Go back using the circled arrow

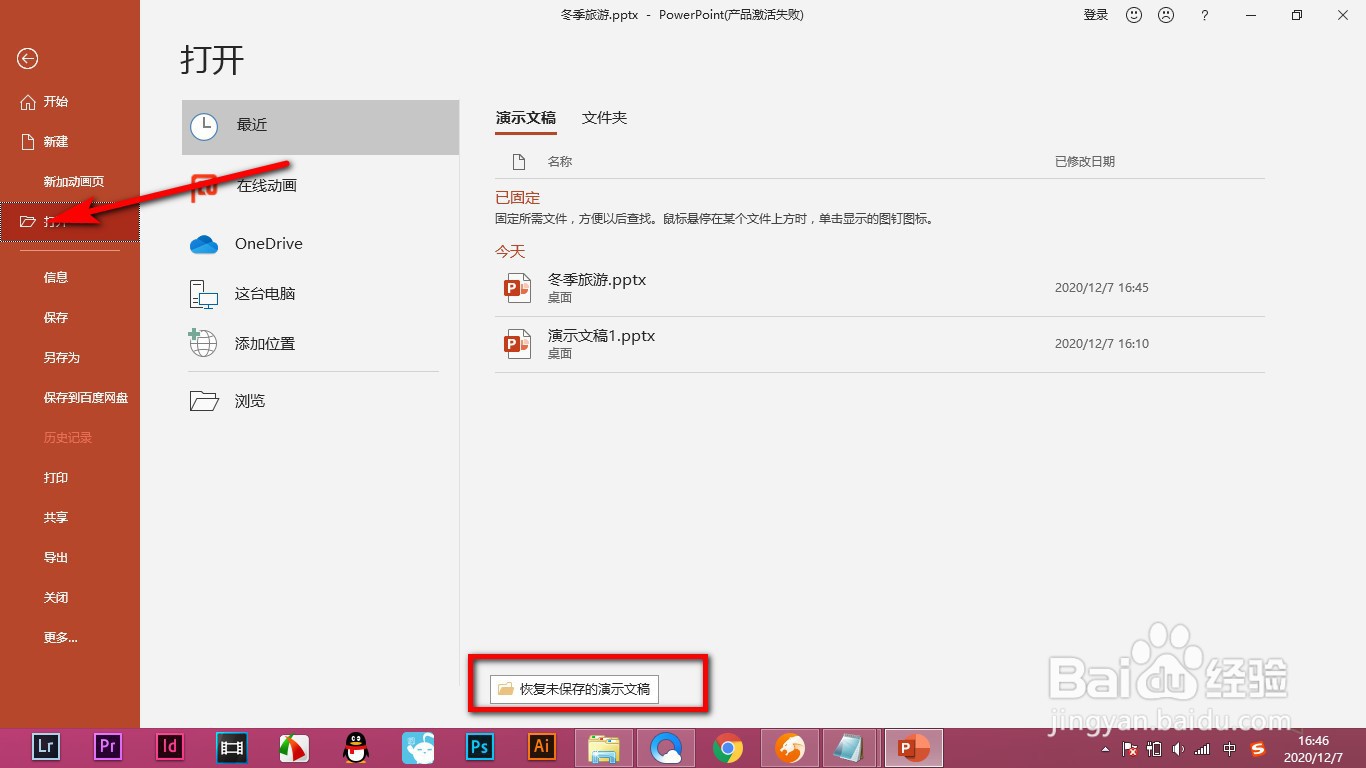[28, 59]
